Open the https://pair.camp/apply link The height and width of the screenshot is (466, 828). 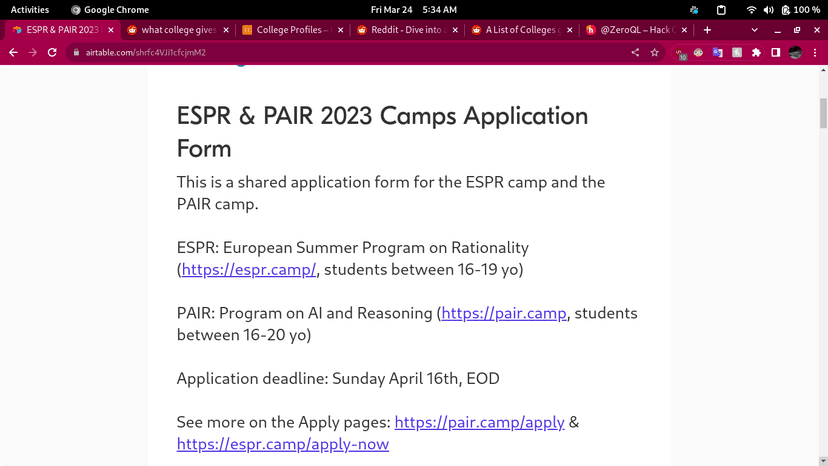(x=480, y=422)
